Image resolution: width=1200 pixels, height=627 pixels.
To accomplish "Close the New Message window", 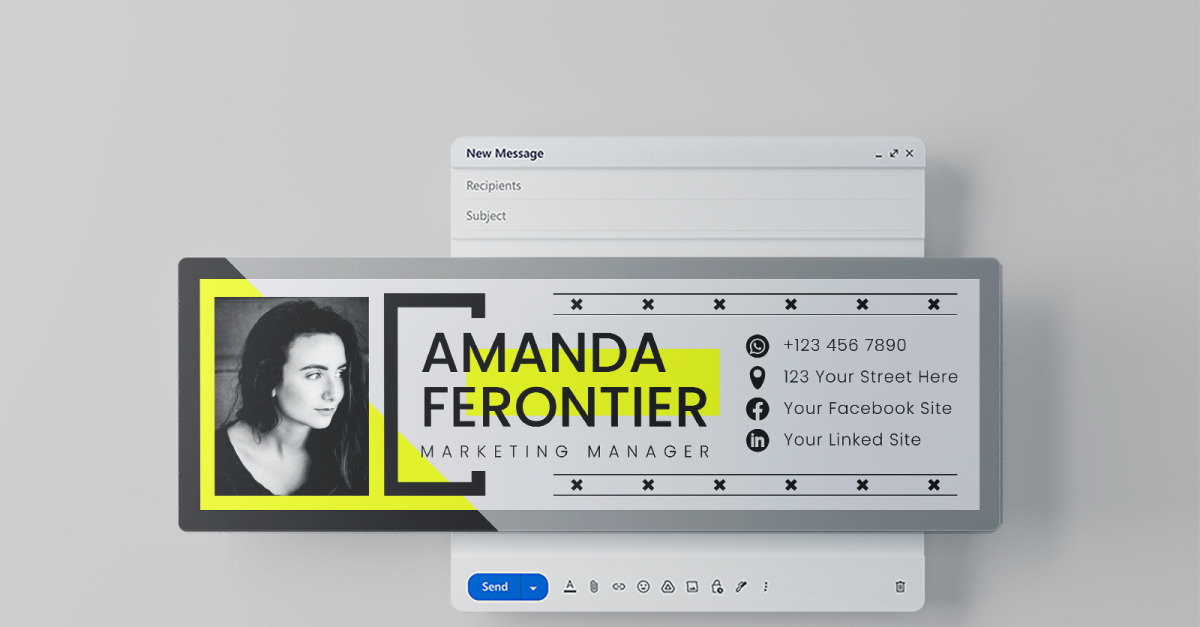I will 909,154.
